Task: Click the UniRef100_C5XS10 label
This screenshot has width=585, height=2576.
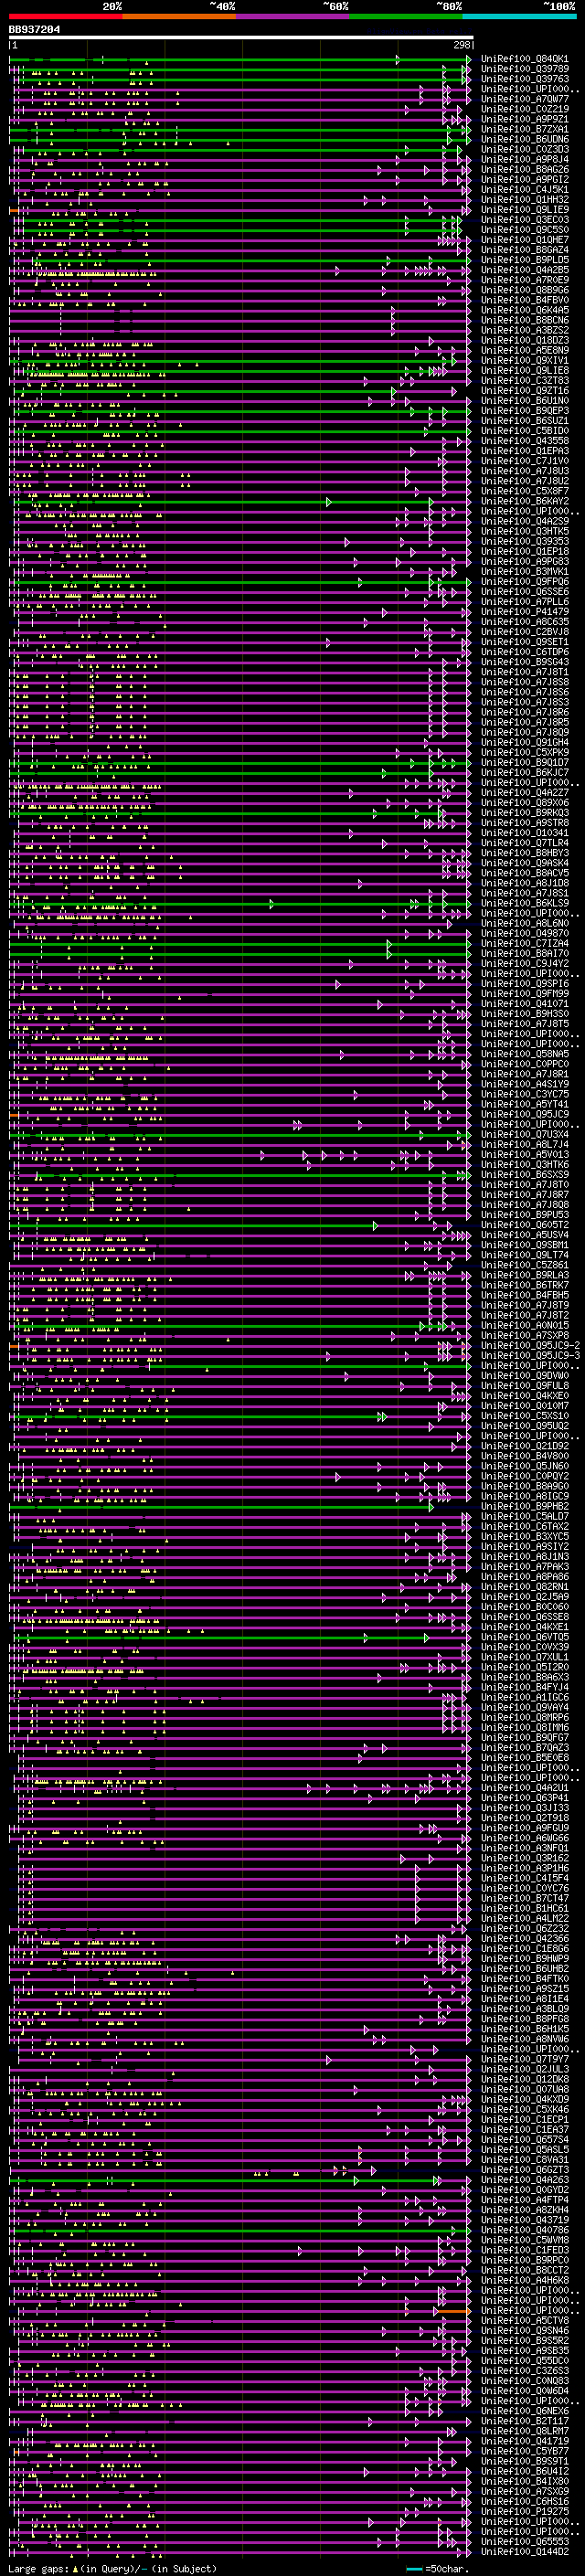Action: click(525, 1416)
